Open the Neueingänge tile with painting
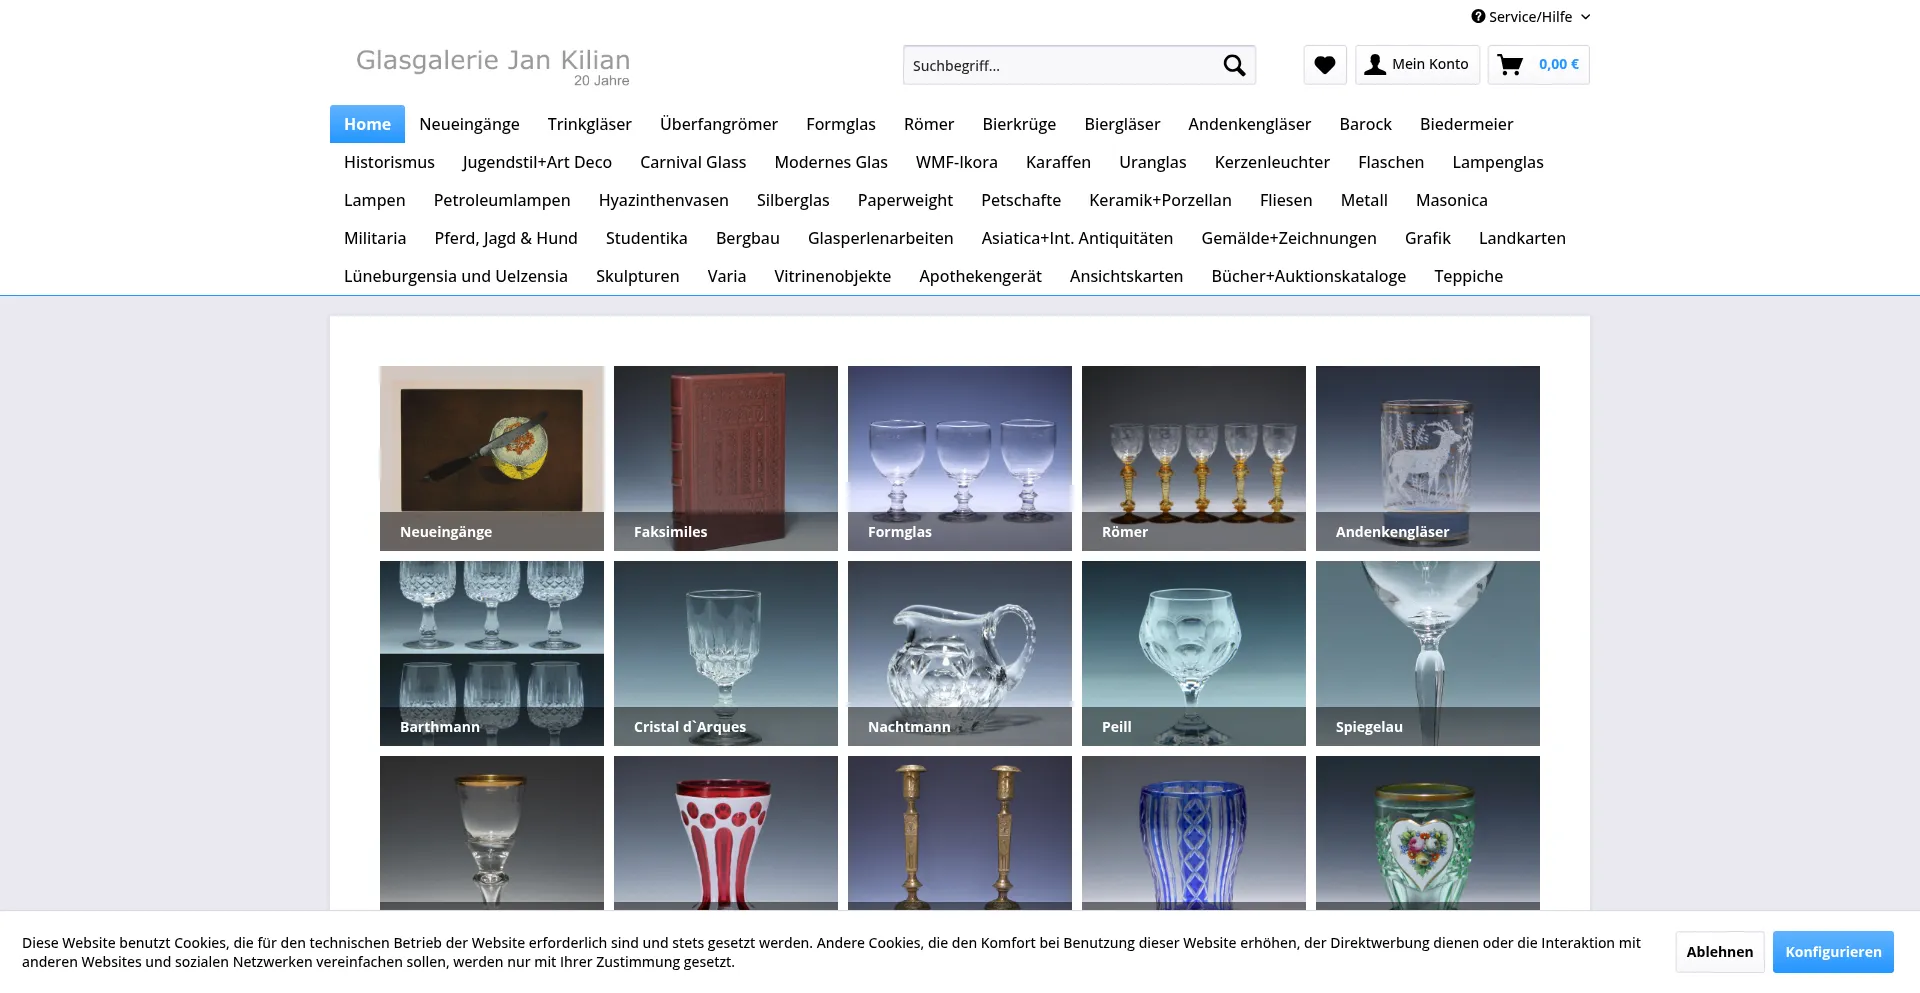This screenshot has width=1920, height=993. coord(492,458)
